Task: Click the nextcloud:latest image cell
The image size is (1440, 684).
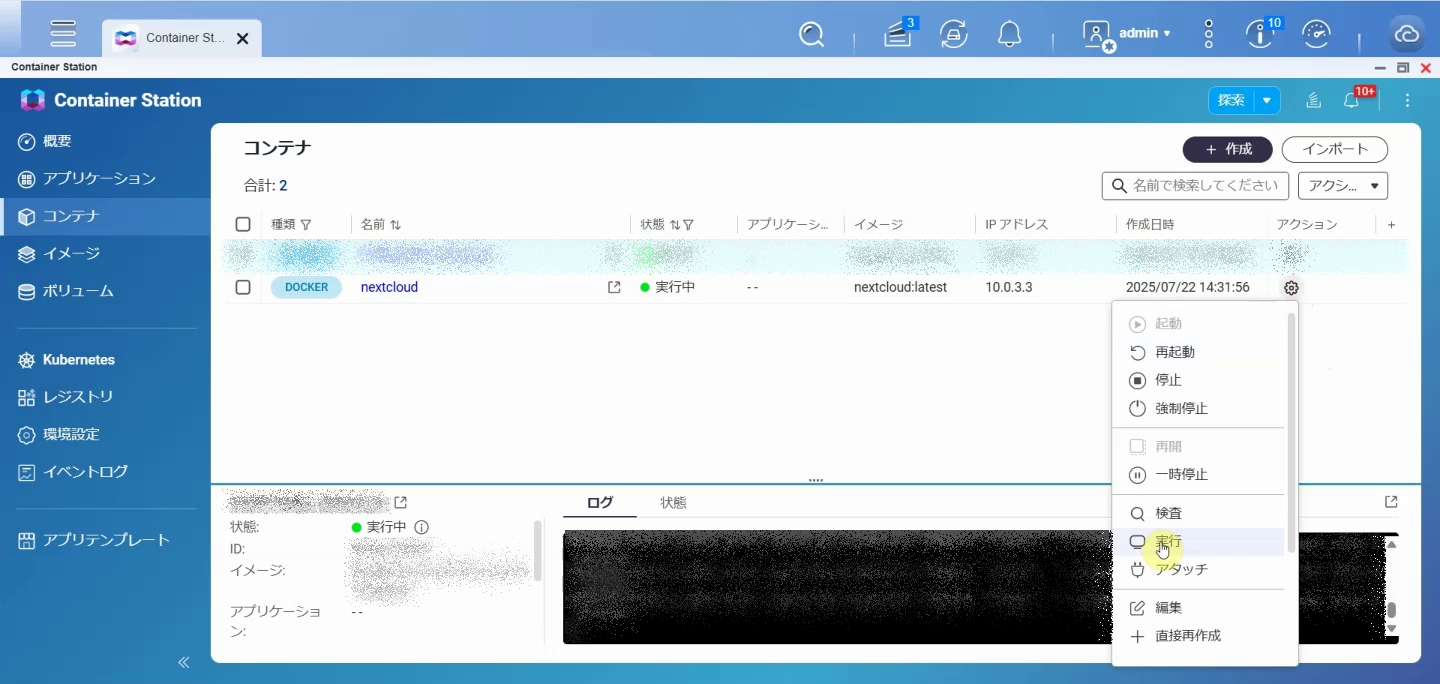Action: (x=900, y=287)
